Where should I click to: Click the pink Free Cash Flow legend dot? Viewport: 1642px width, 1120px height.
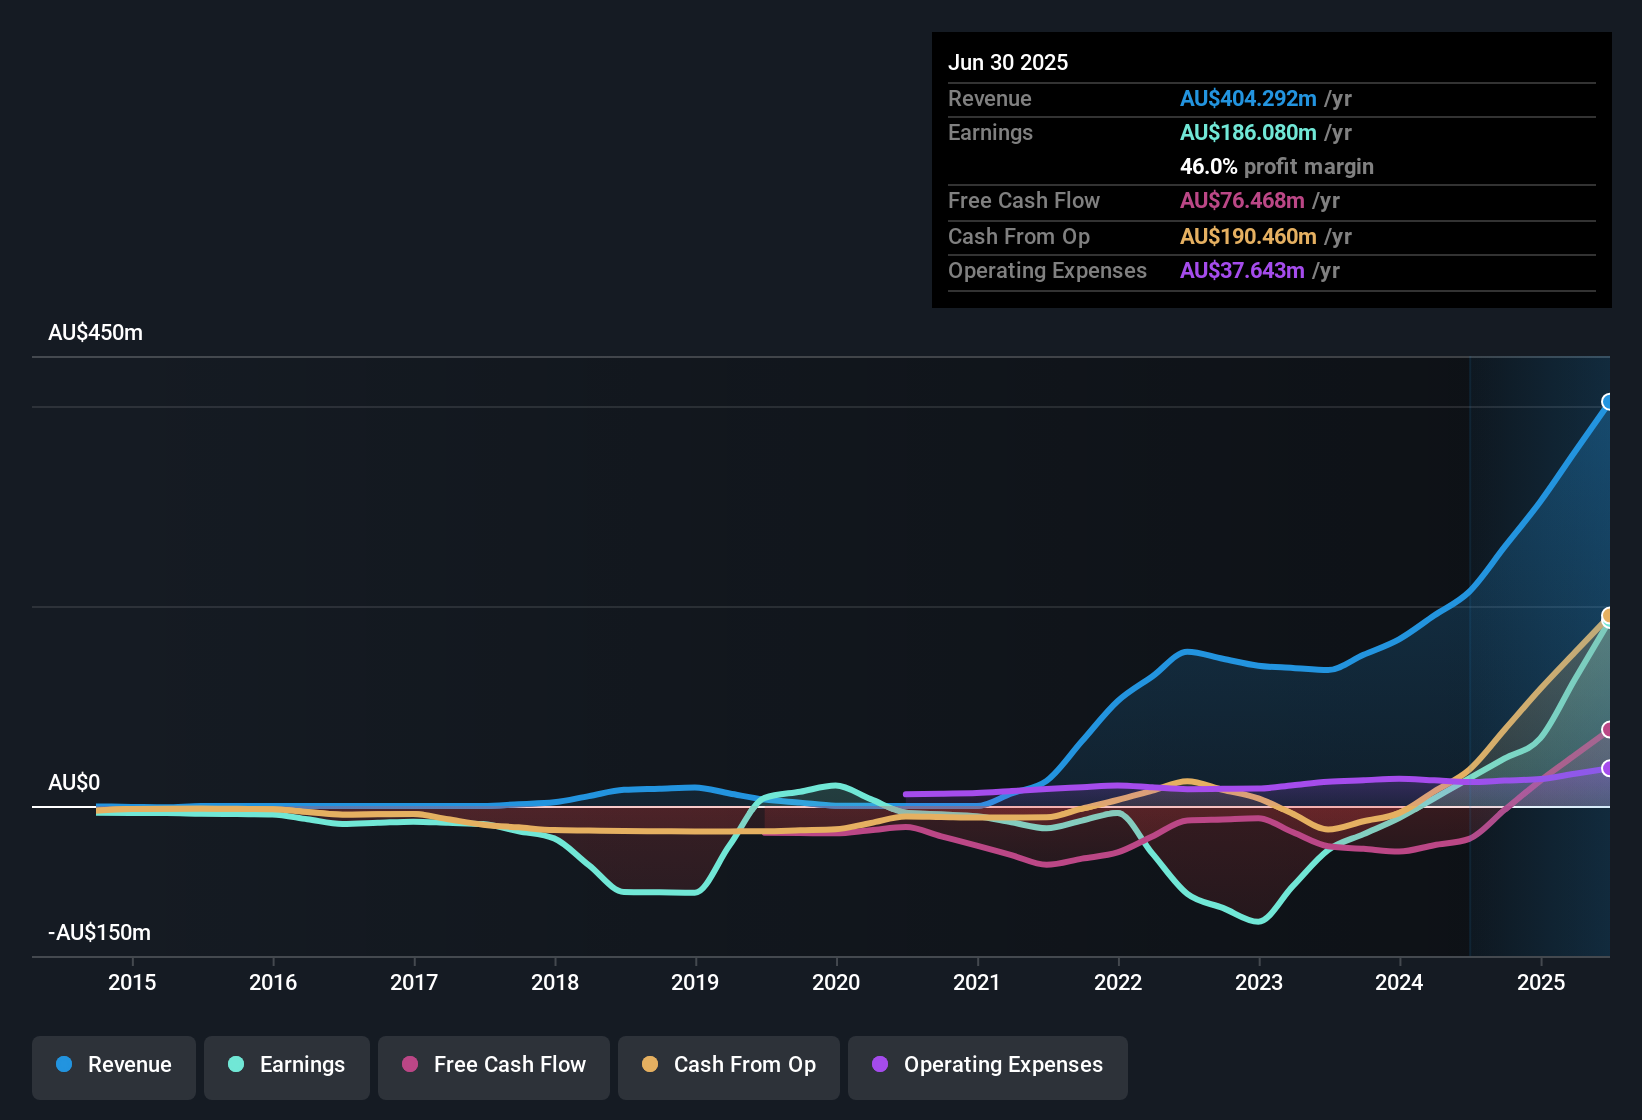coord(409,1065)
